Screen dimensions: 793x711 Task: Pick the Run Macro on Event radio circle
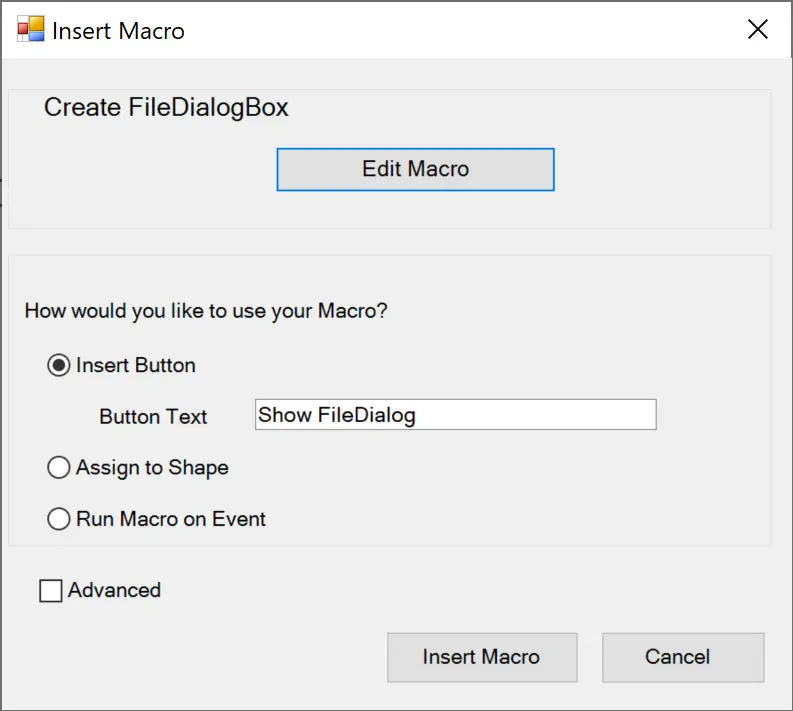pyautogui.click(x=59, y=519)
